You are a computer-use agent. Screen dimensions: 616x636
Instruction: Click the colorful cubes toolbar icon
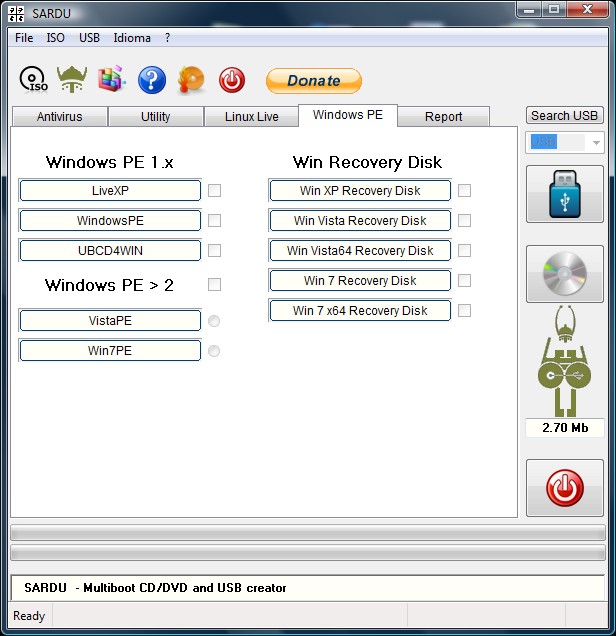[112, 79]
